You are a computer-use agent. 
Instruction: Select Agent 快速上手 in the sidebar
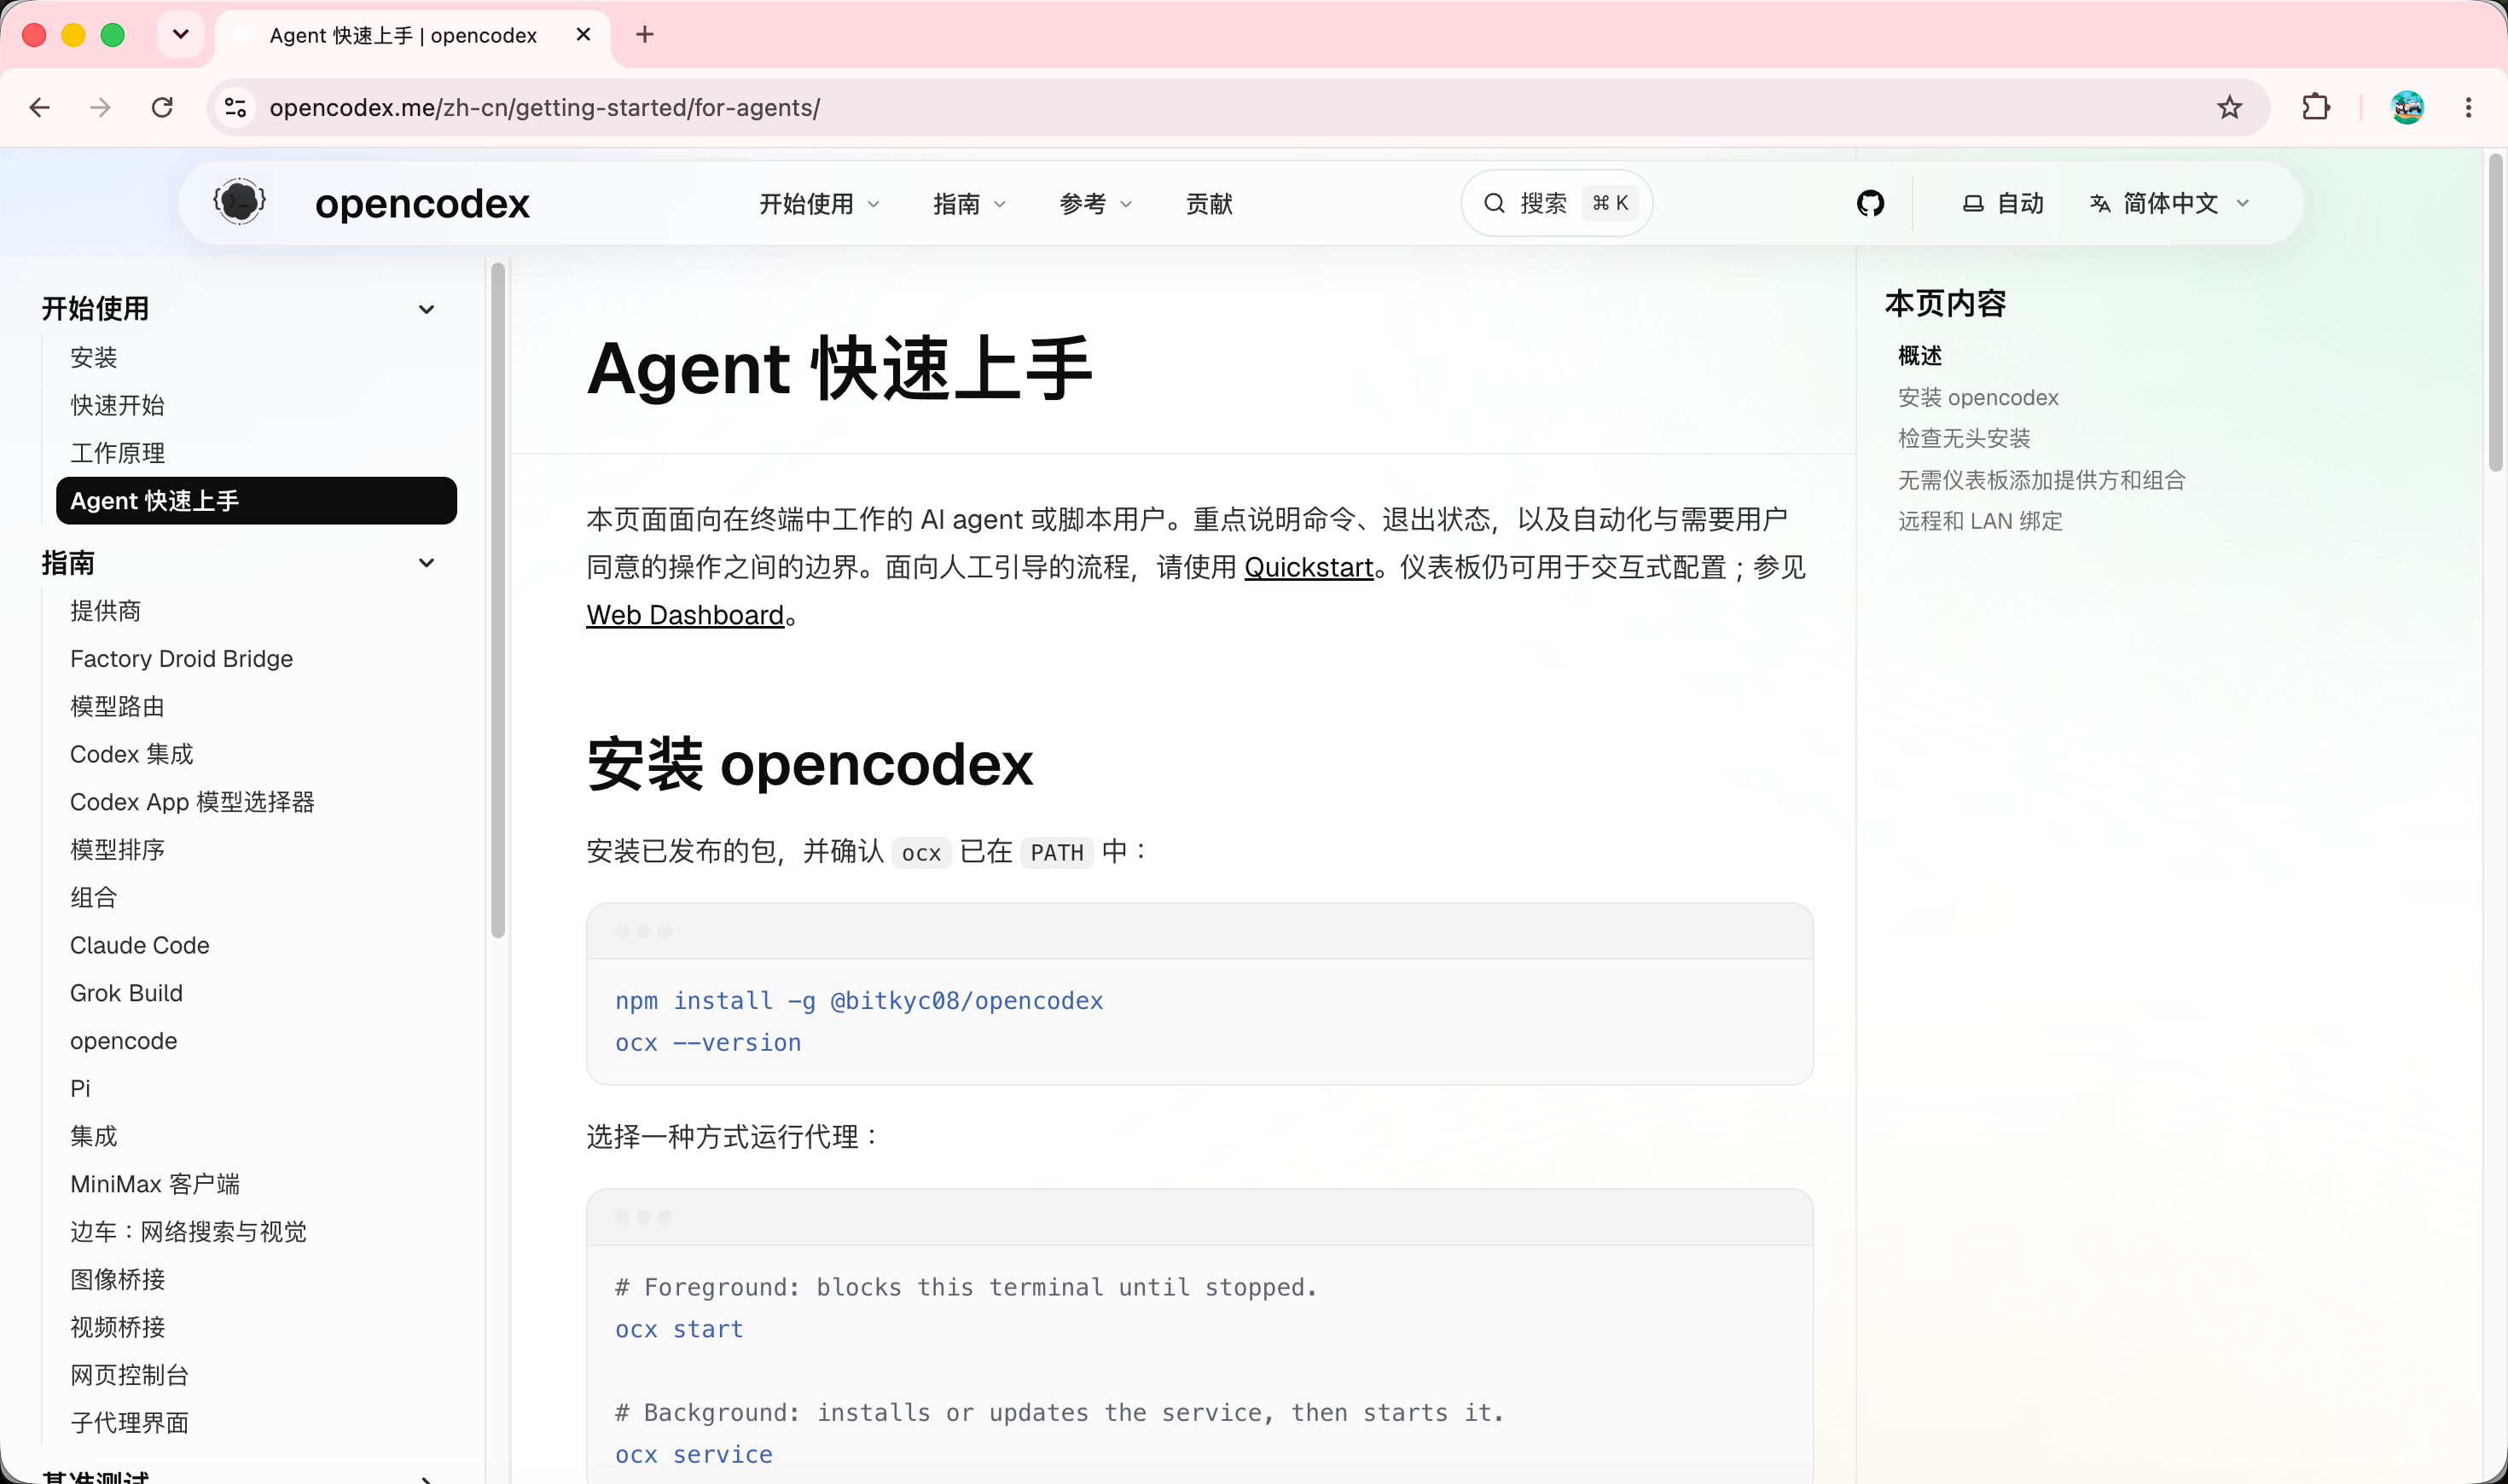(x=256, y=500)
